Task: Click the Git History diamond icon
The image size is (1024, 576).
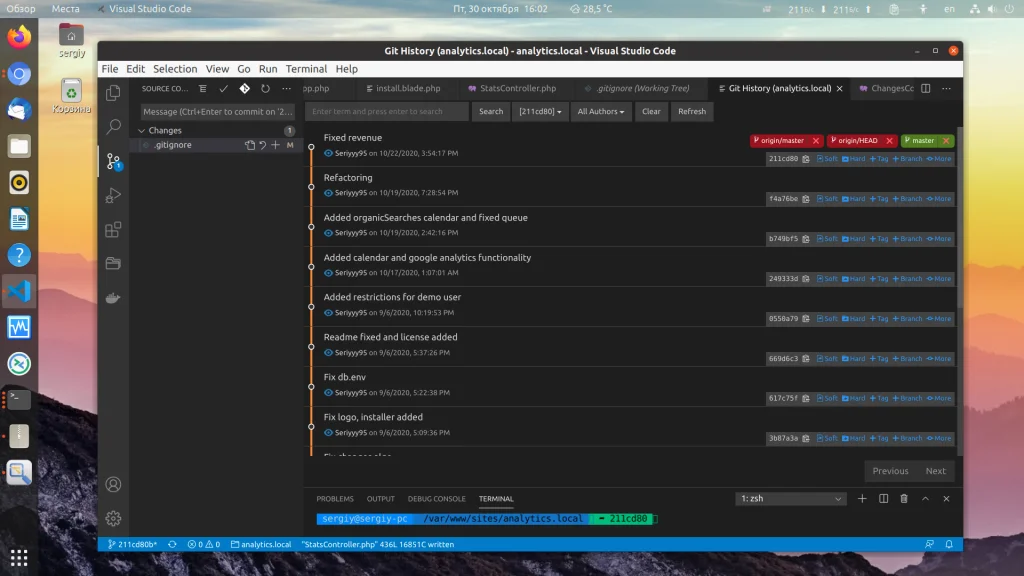Action: [244, 89]
